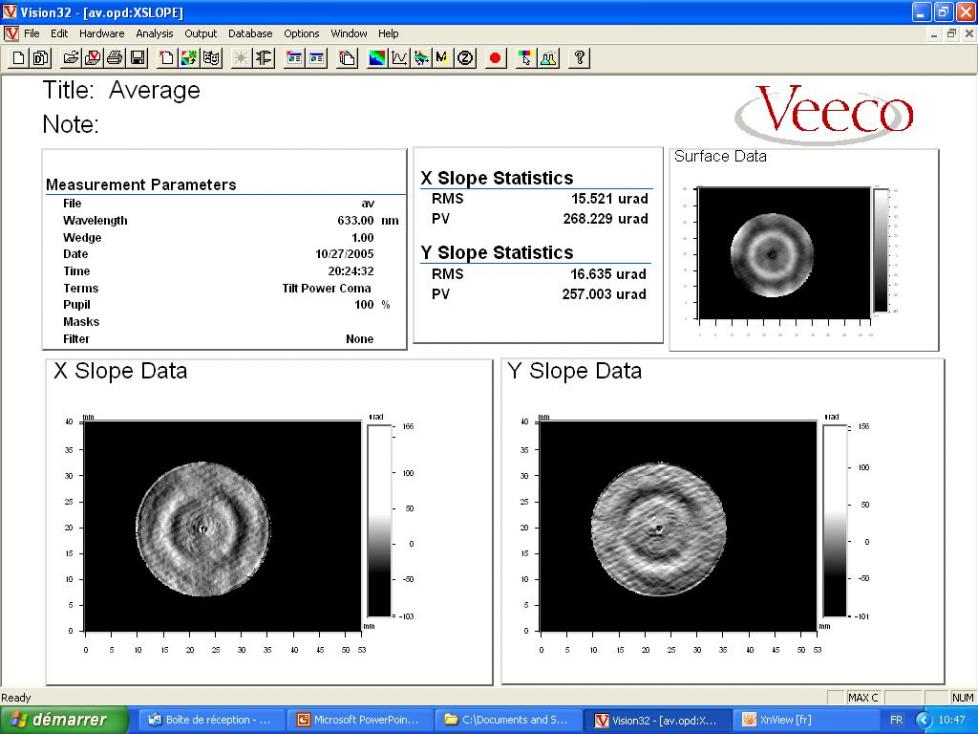Click the first blue window-layout icon
Image resolution: width=978 pixels, height=734 pixels.
click(294, 58)
